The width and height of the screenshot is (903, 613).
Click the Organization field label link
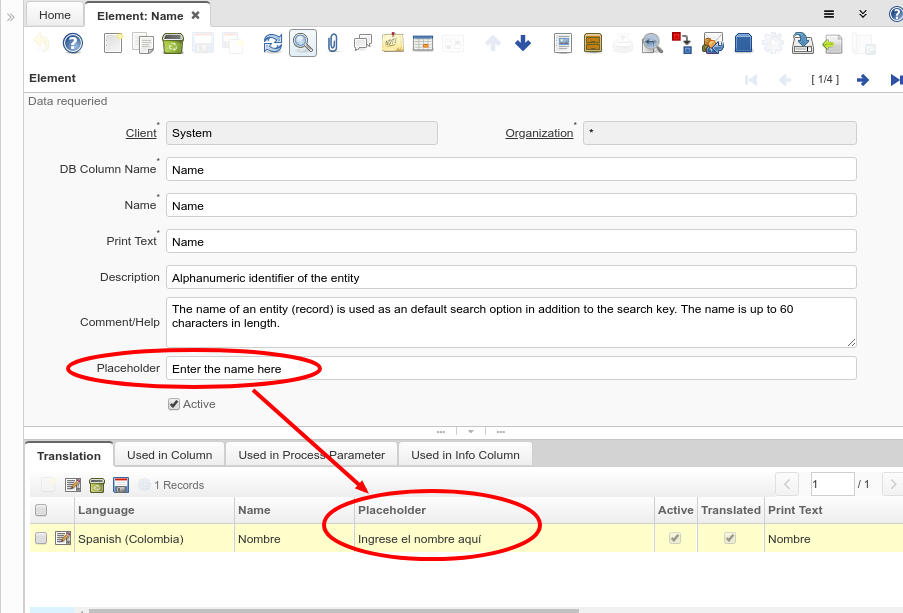(x=539, y=133)
